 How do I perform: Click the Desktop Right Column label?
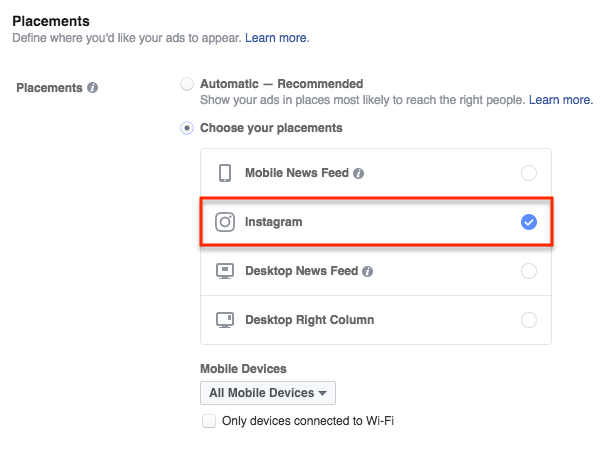point(310,320)
